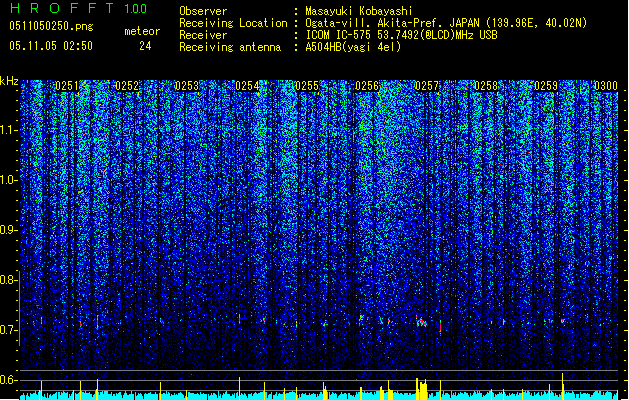Click the meteor count value 24
This screenshot has width=629, height=400.
coord(145,46)
